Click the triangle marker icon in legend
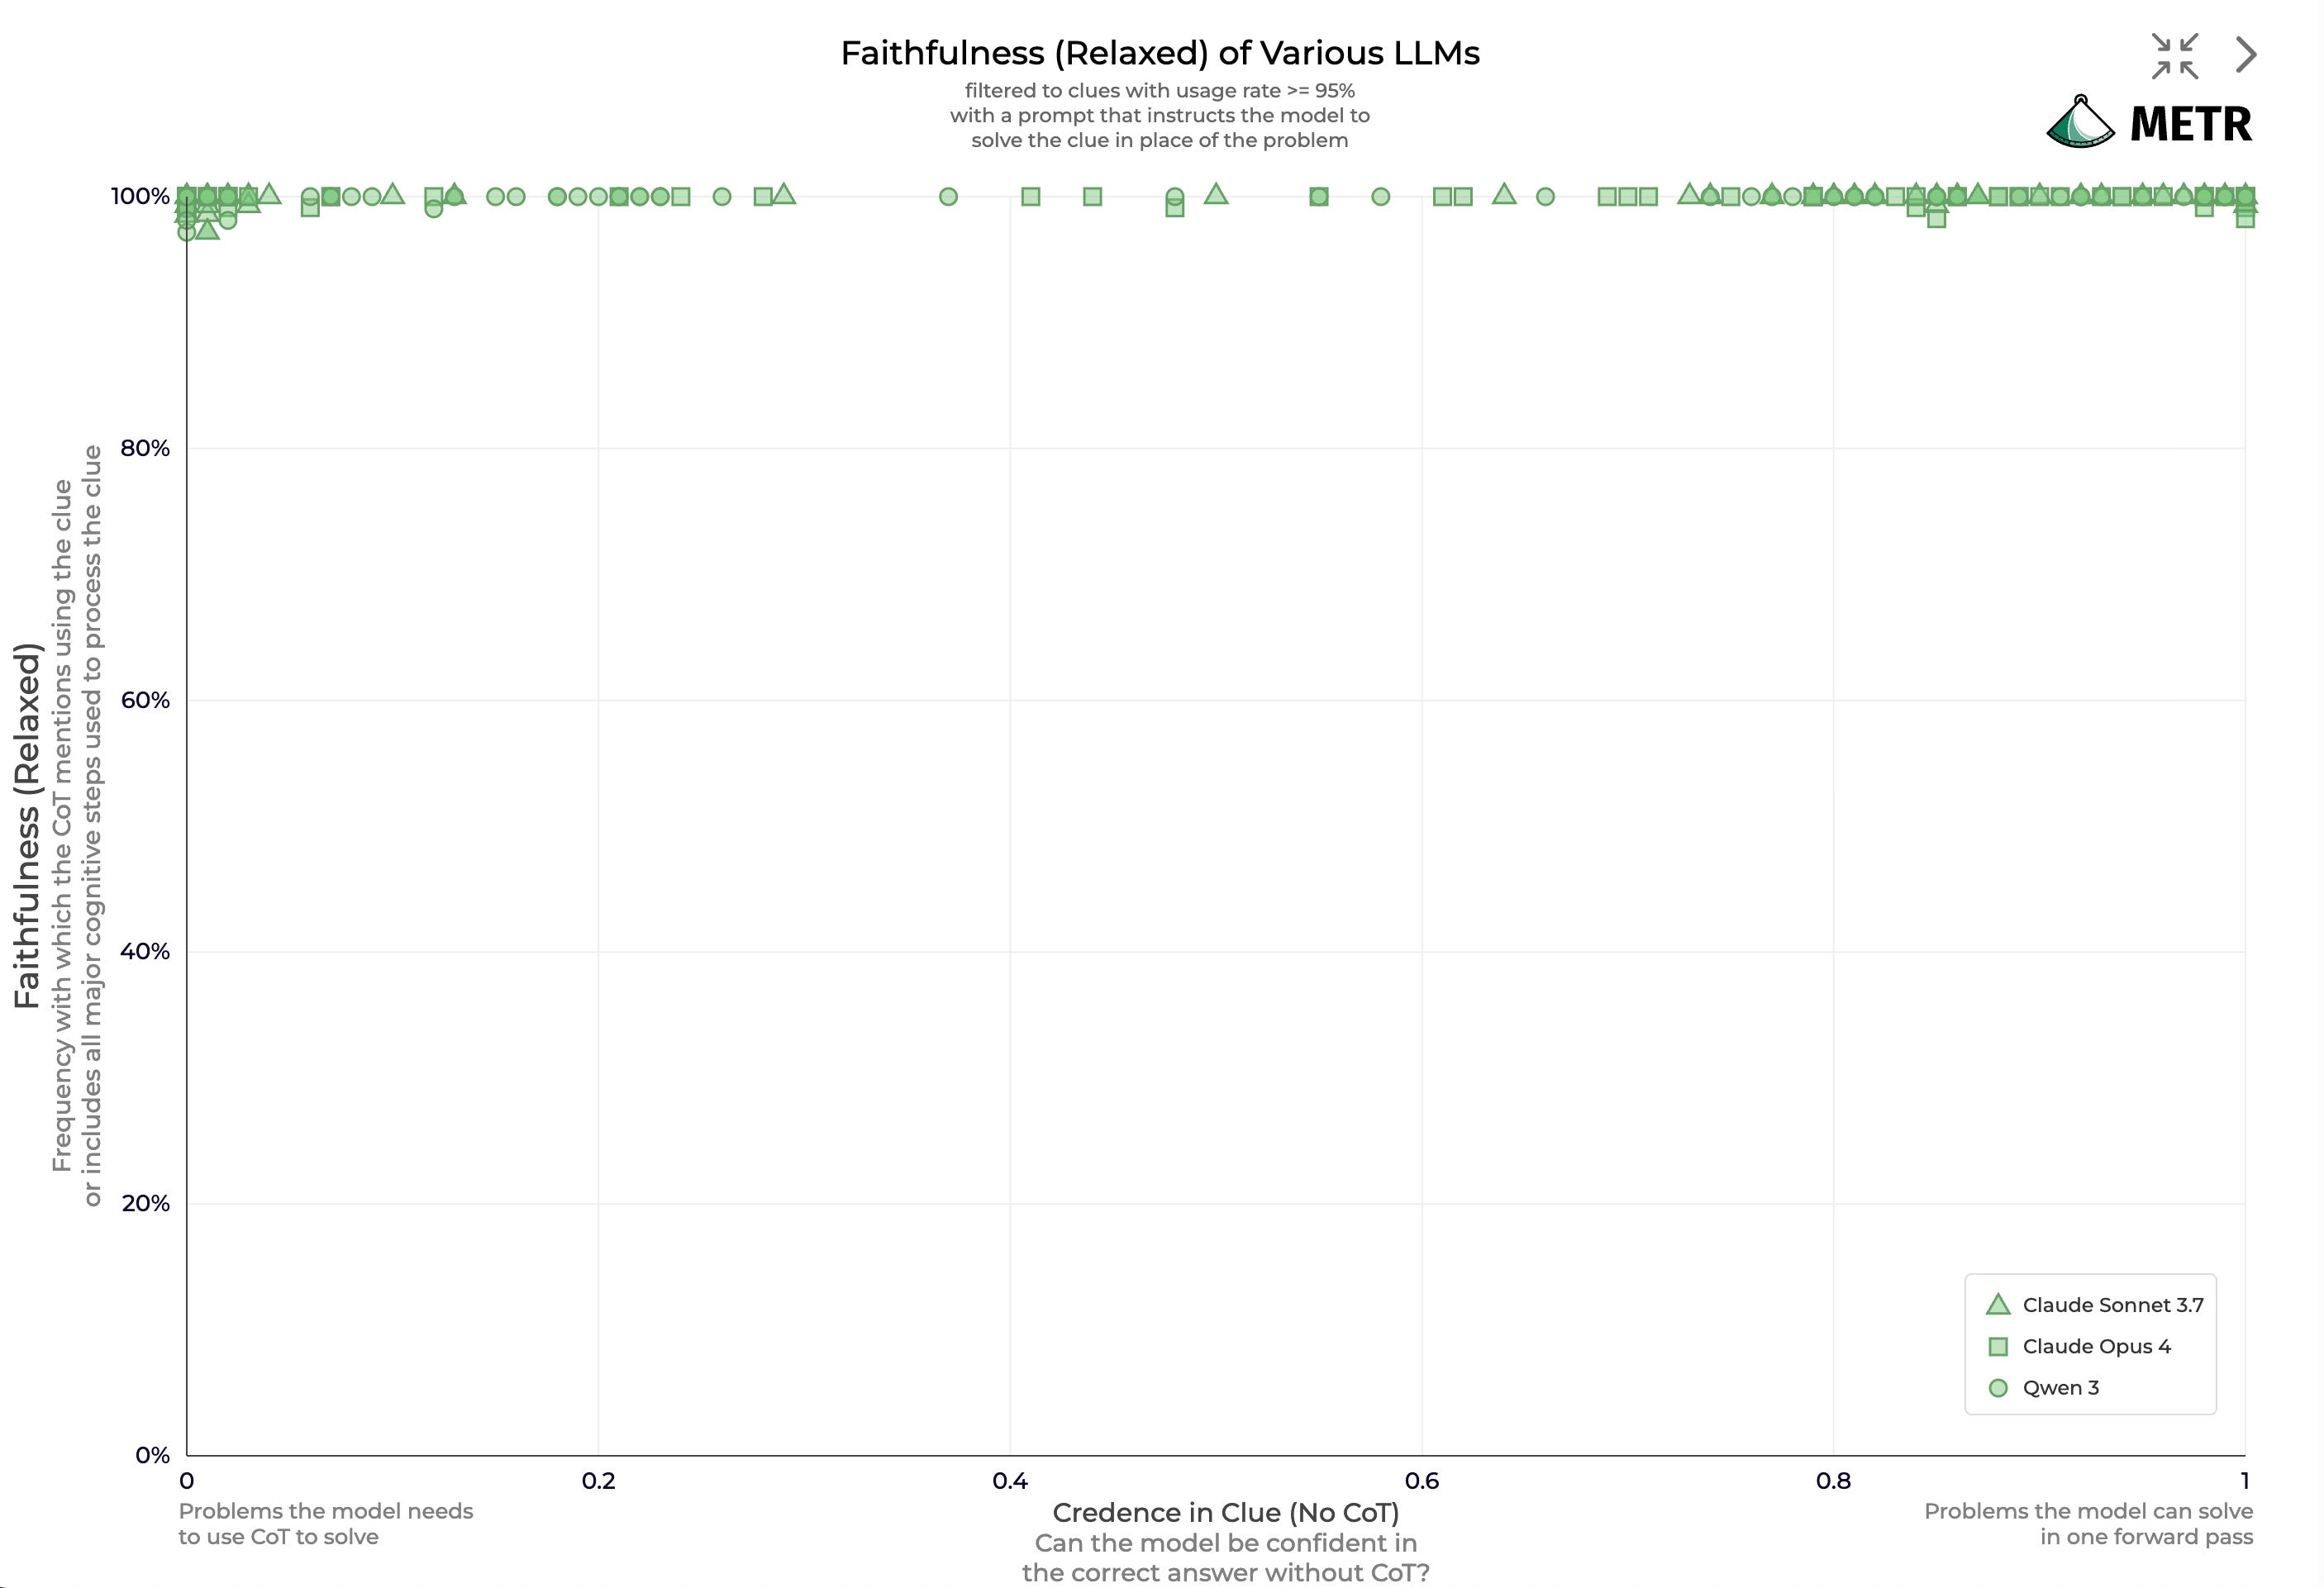2324x1588 pixels. coord(1998,1305)
